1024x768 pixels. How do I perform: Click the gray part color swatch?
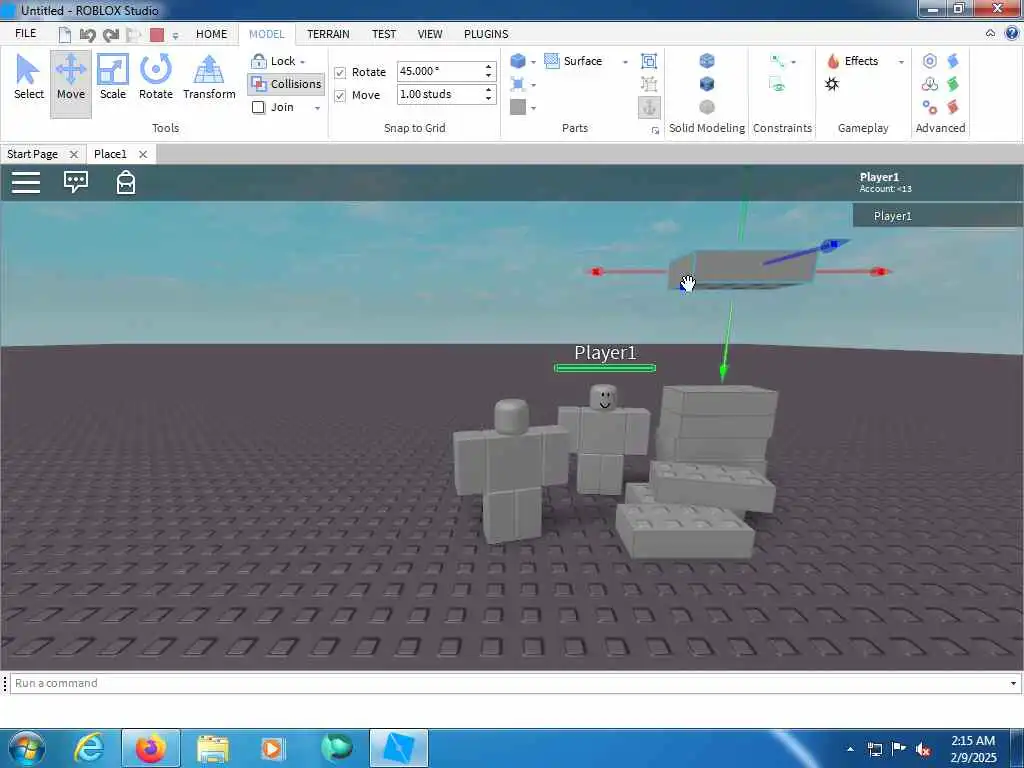tap(518, 107)
